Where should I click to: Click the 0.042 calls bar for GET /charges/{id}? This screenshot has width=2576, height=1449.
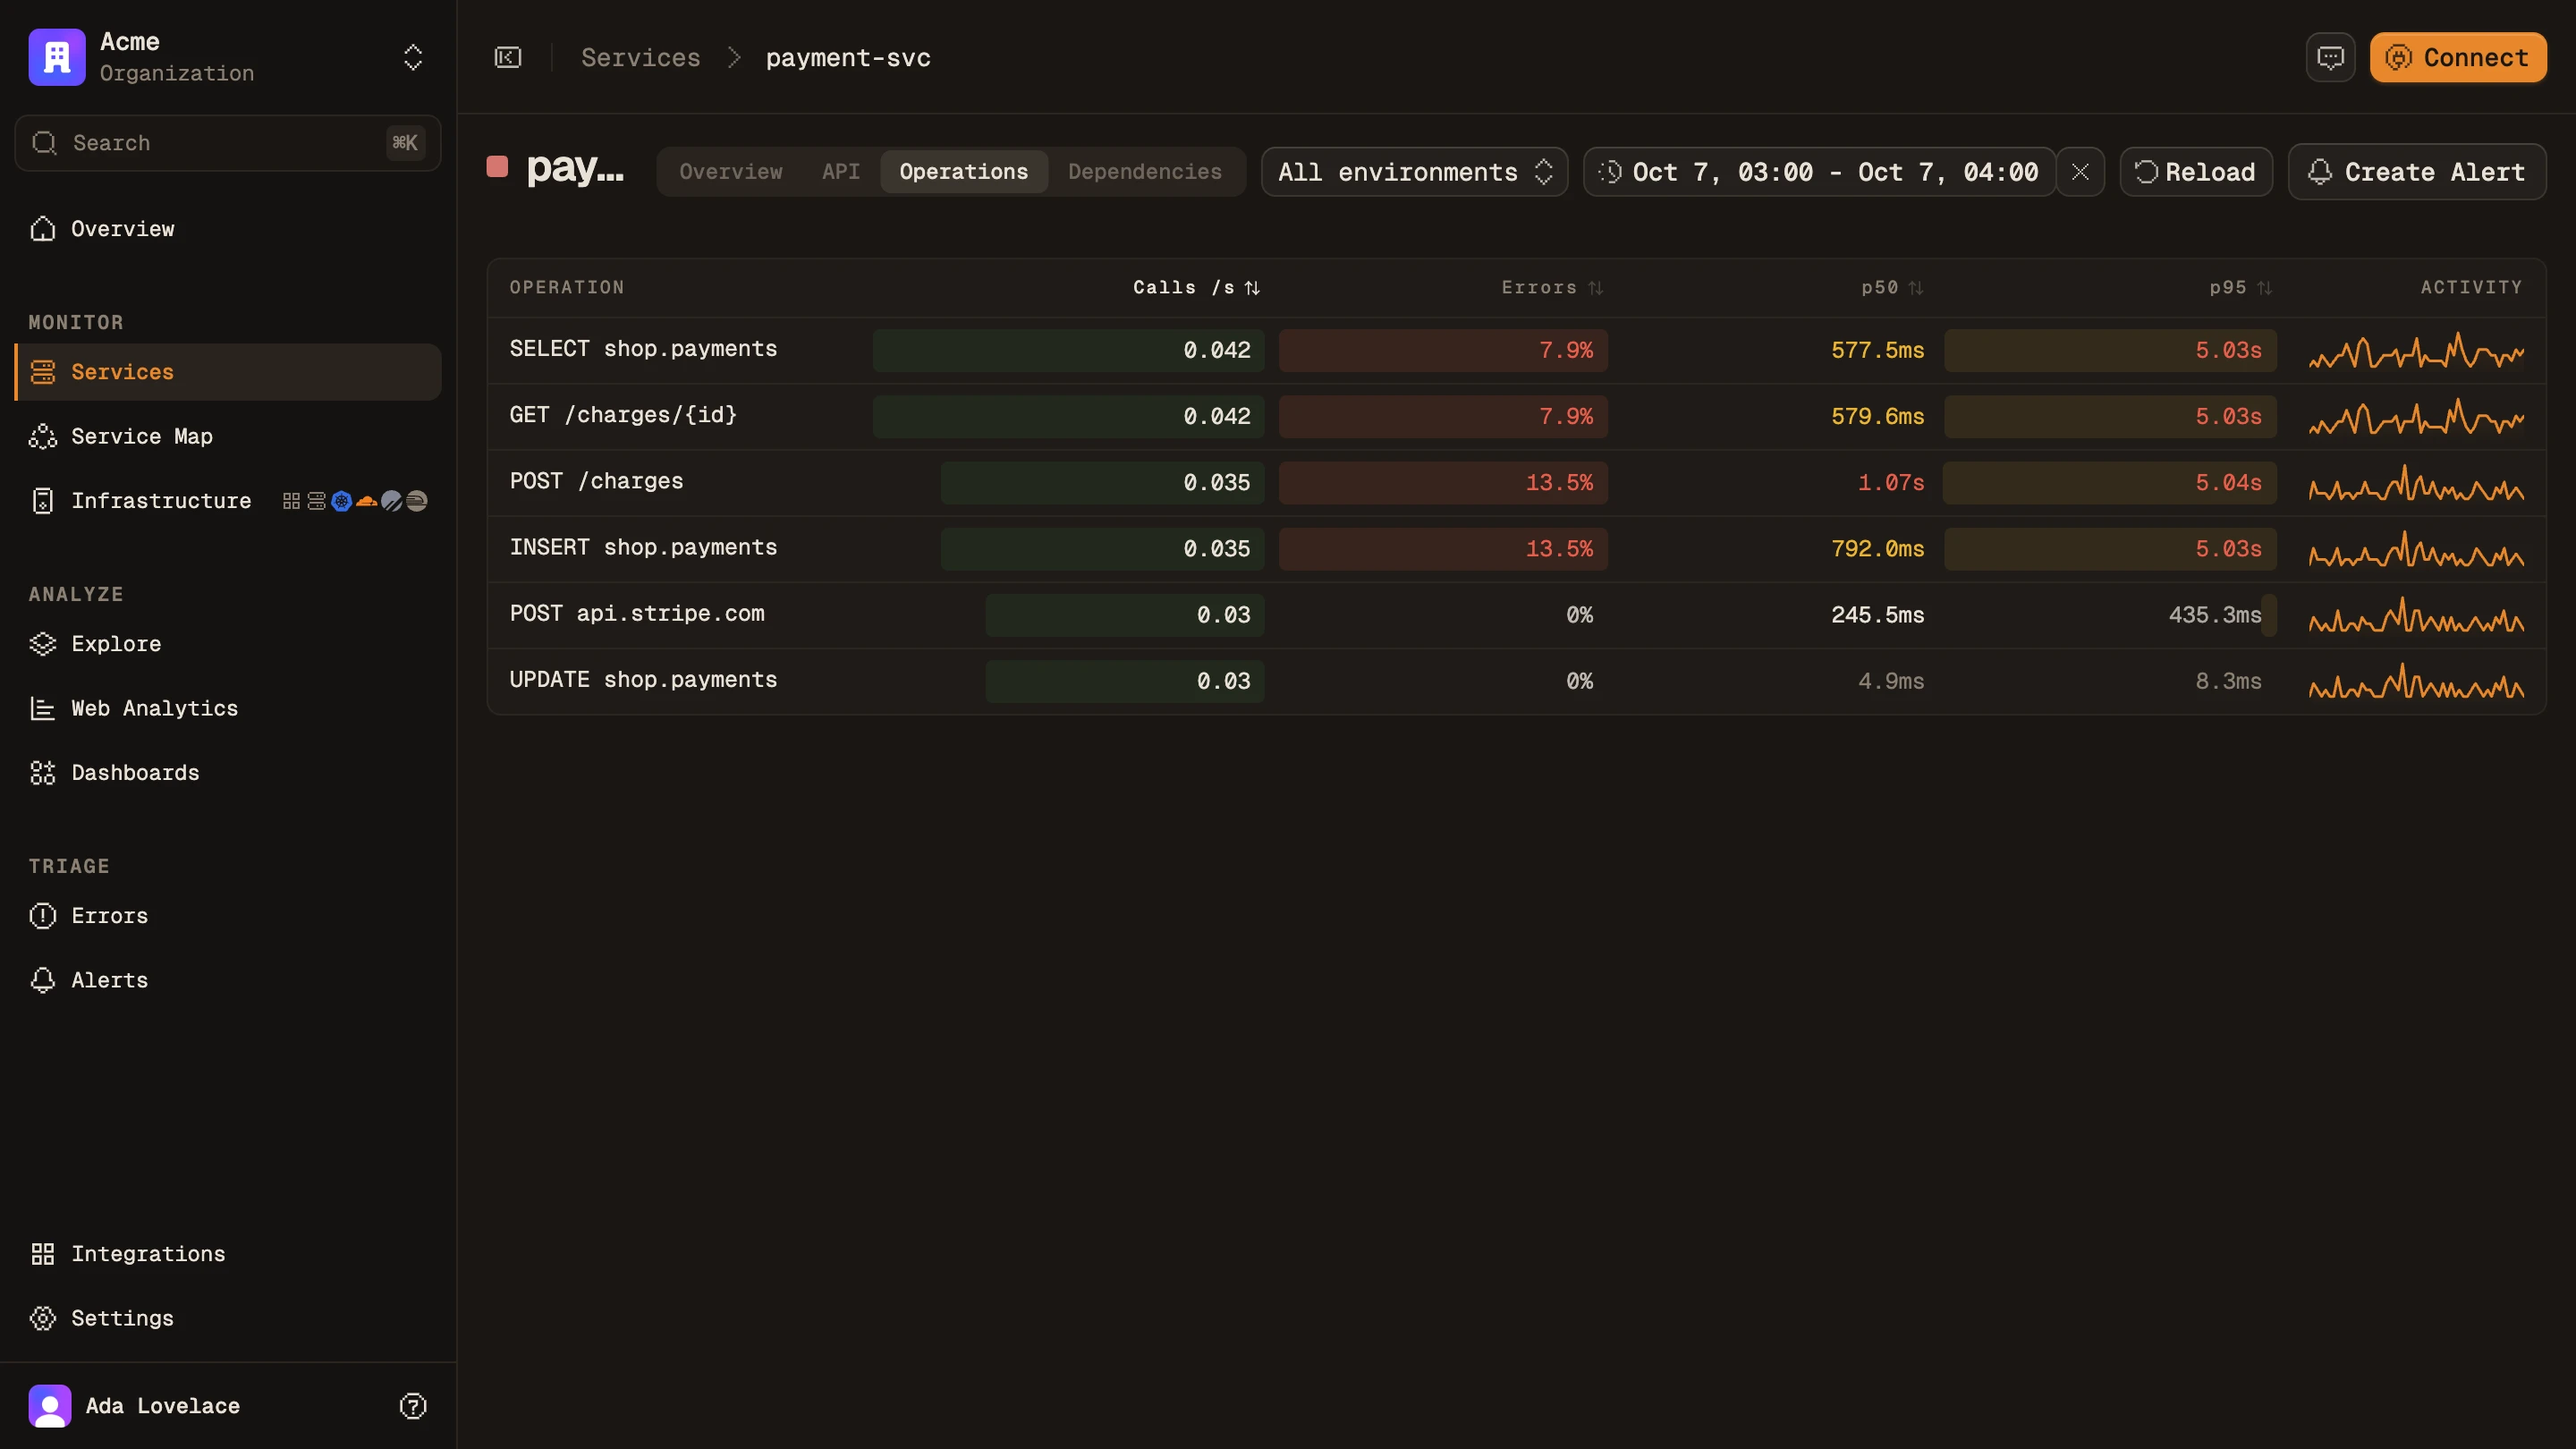1068,417
